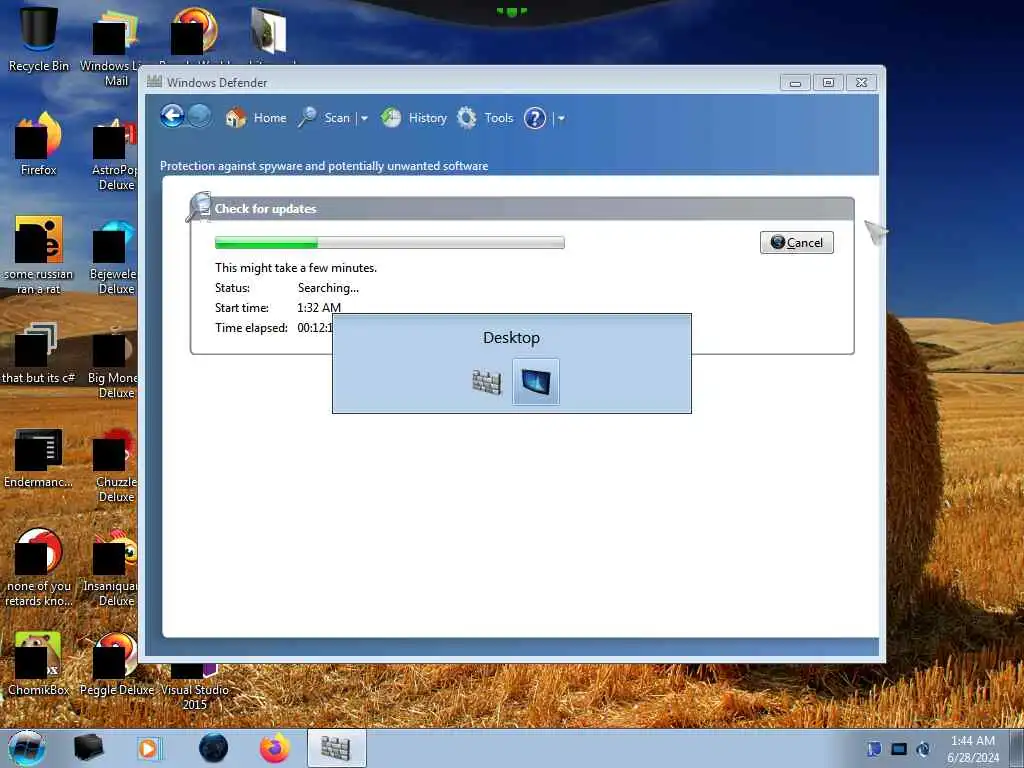Go back with the Defender back arrow
The image size is (1024, 768).
172,117
